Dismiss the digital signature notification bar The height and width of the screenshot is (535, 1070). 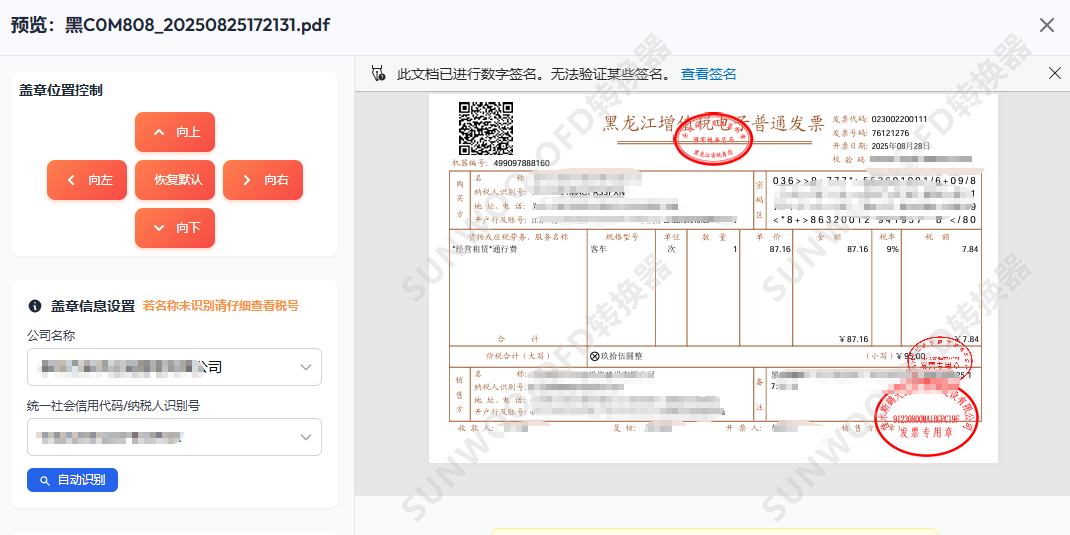(1054, 73)
